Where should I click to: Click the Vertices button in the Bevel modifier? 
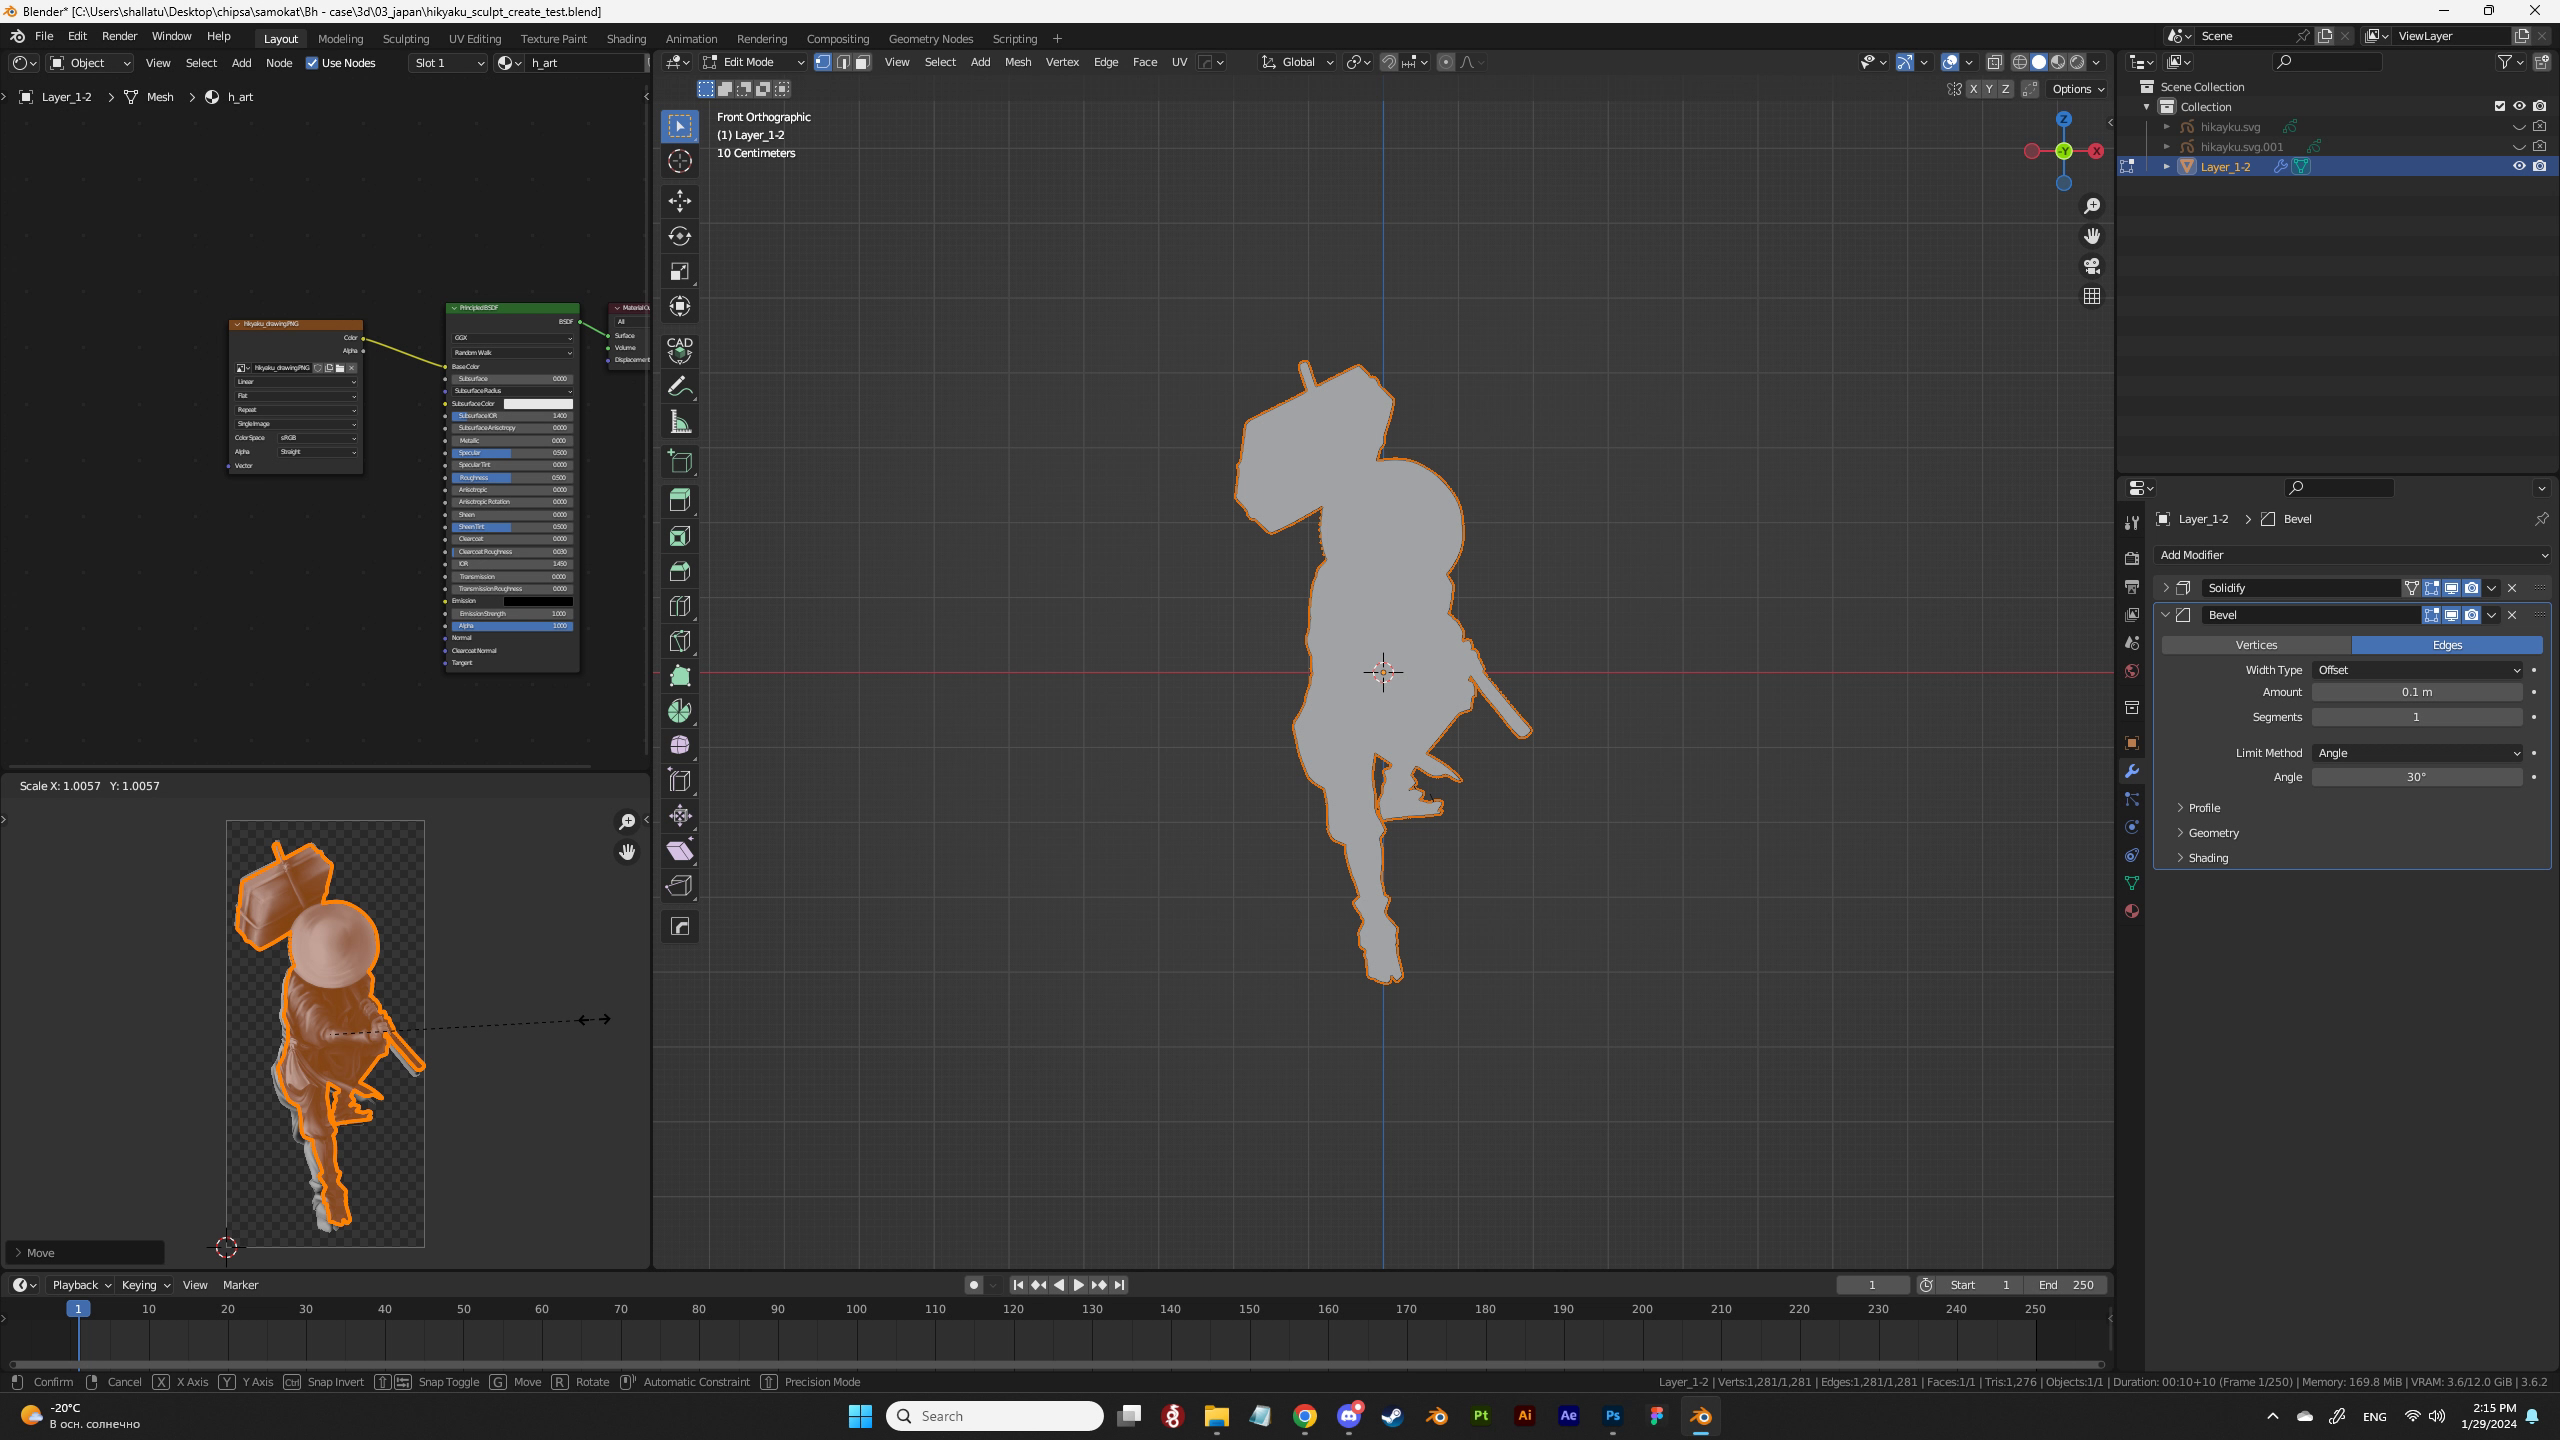pyautogui.click(x=2256, y=645)
